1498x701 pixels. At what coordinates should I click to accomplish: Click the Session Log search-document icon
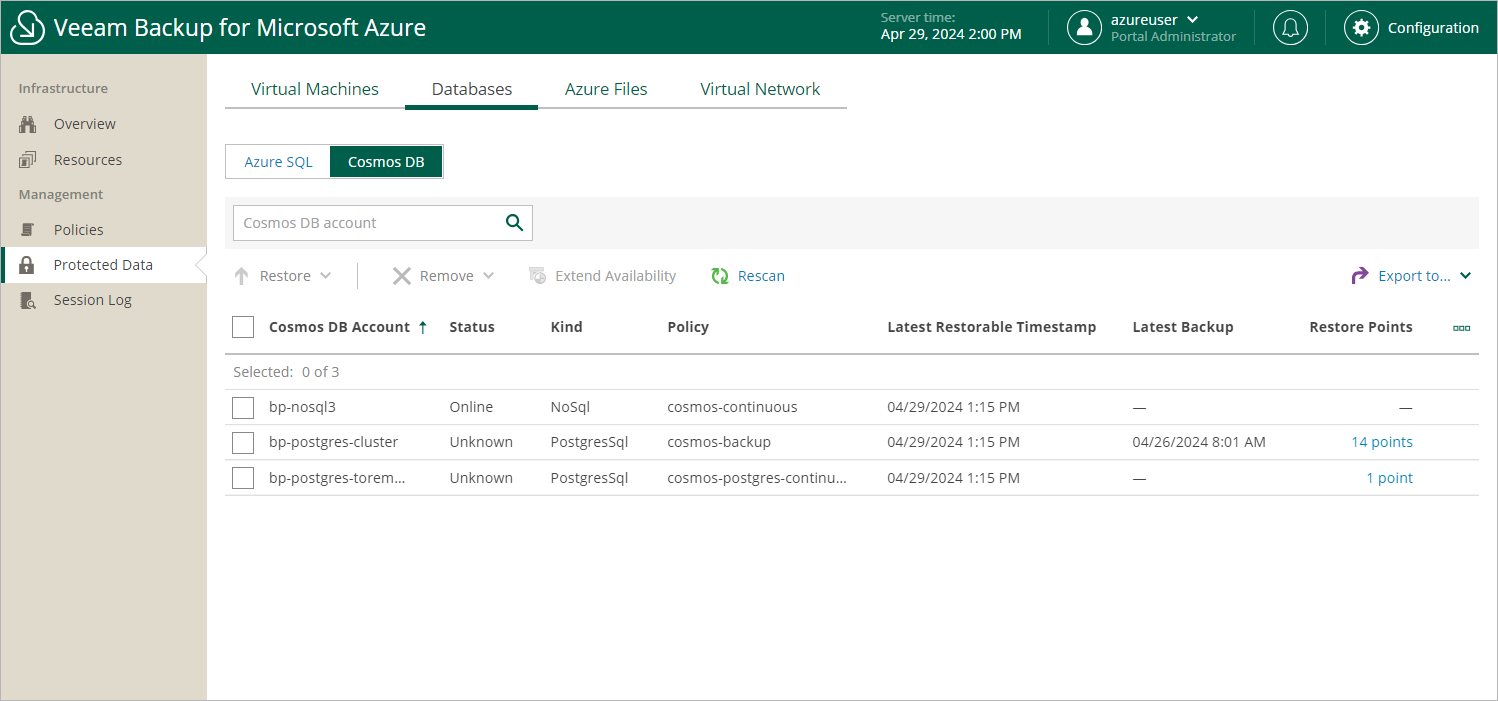[28, 300]
